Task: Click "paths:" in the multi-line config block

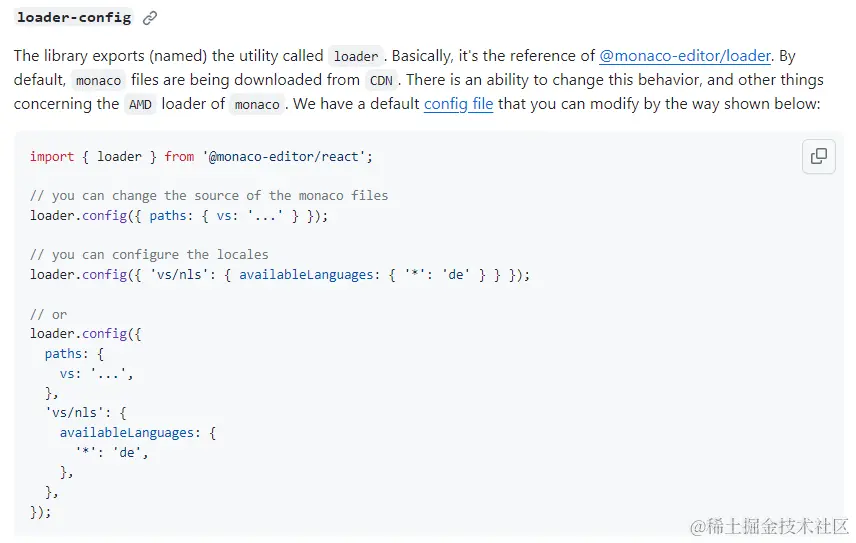Action: pyautogui.click(x=66, y=354)
